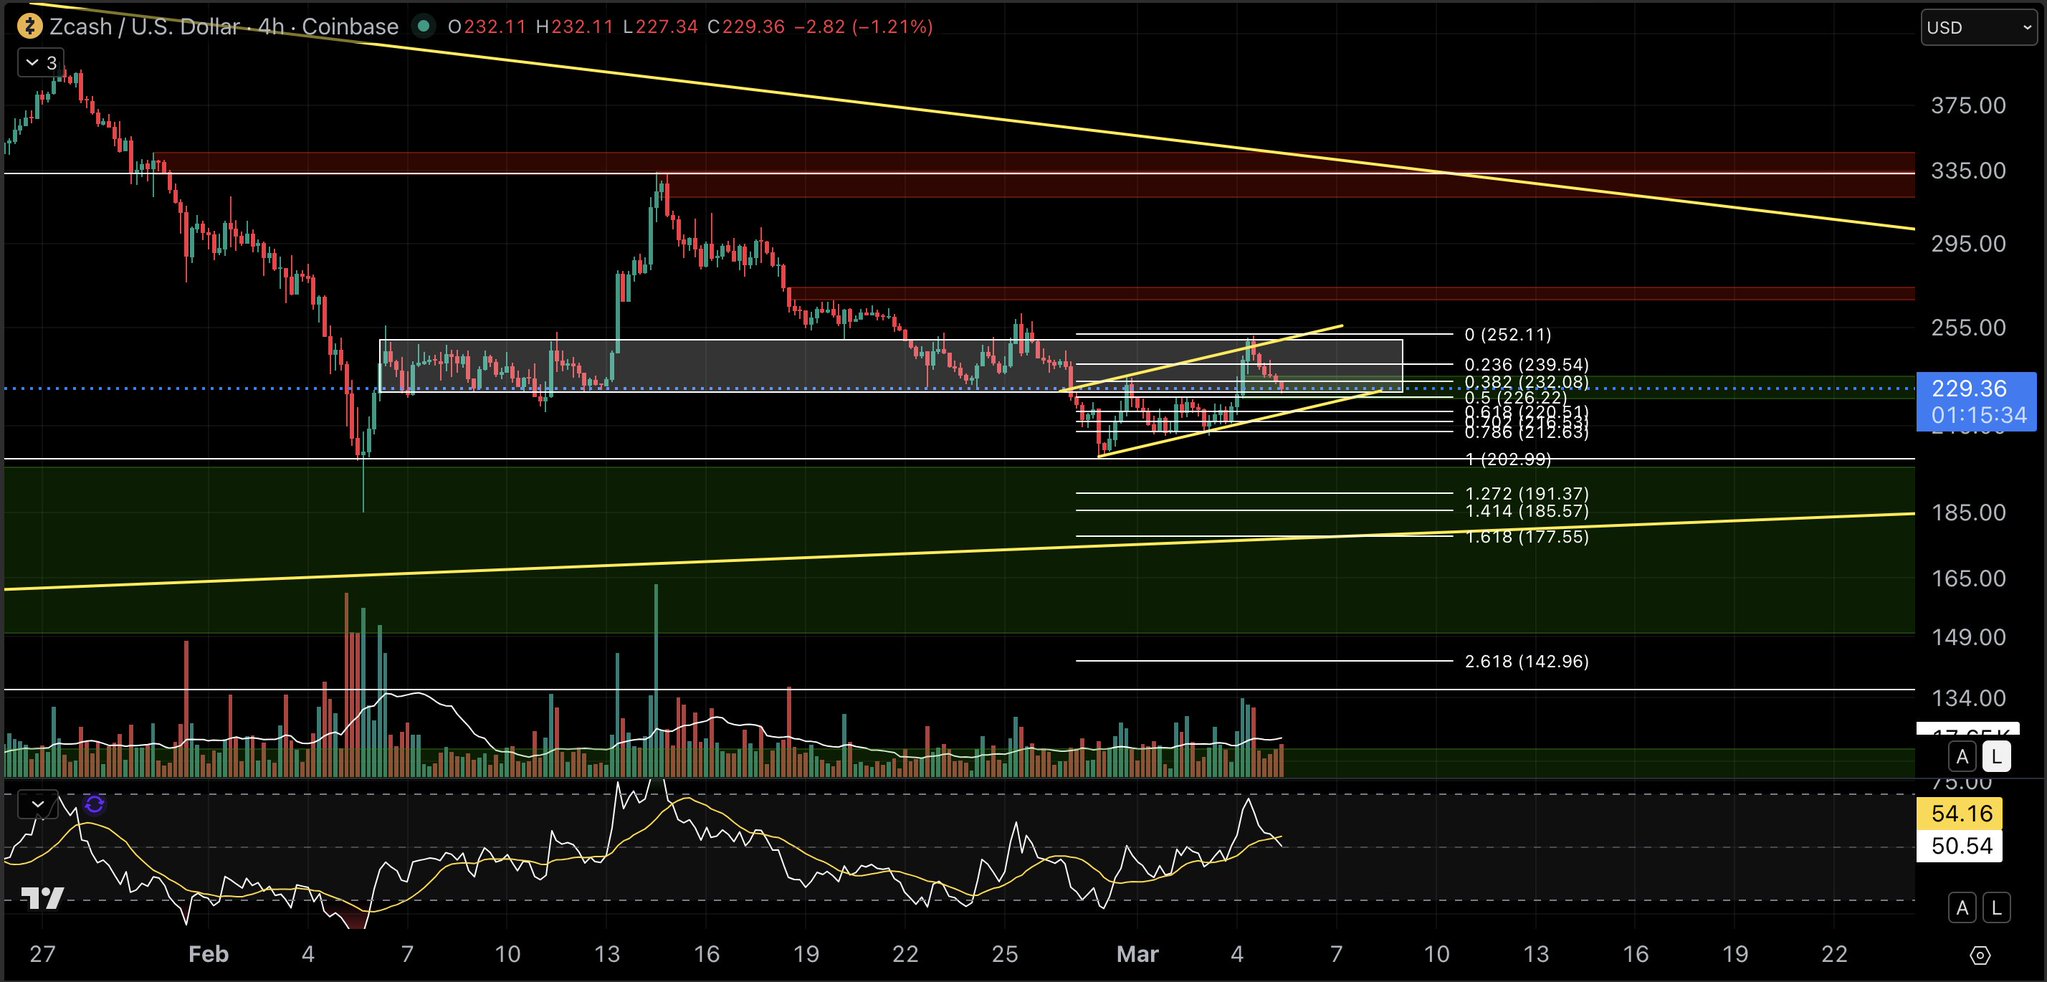Toggle auto scale (A) on the main price pane
Screen dimensions: 2047x982
[1962, 757]
